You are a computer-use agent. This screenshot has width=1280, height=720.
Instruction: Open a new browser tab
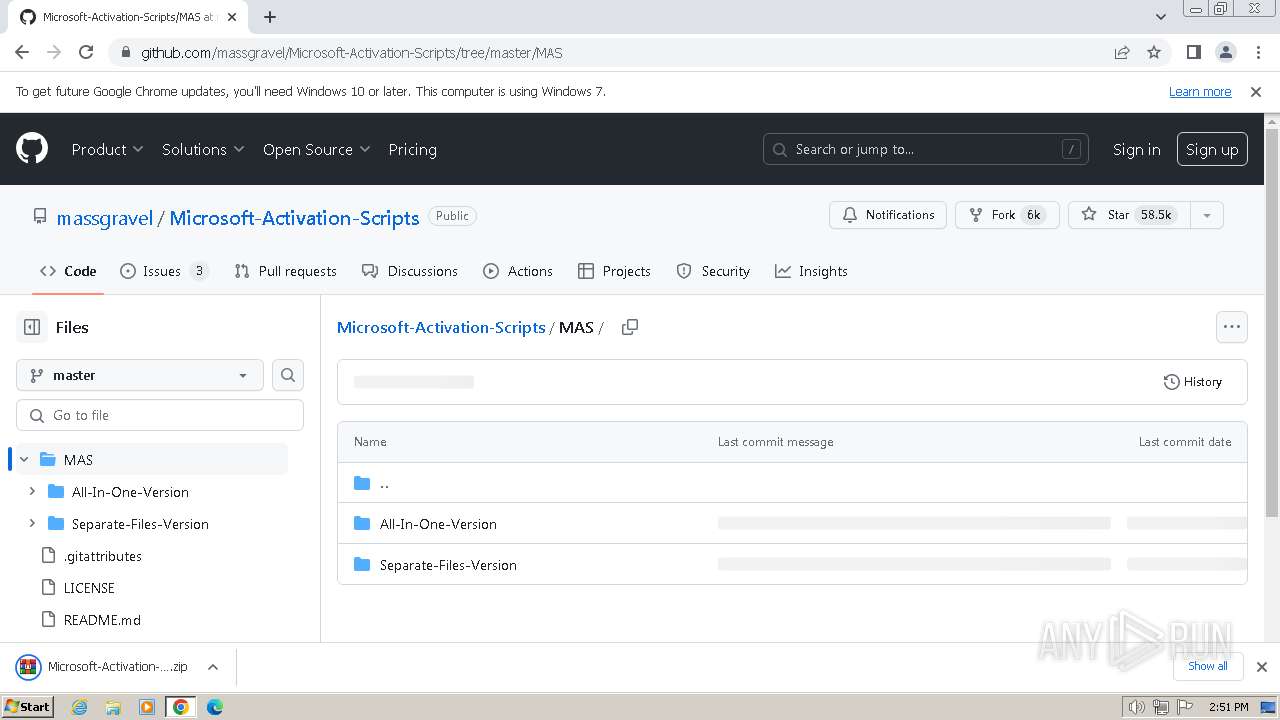click(270, 17)
